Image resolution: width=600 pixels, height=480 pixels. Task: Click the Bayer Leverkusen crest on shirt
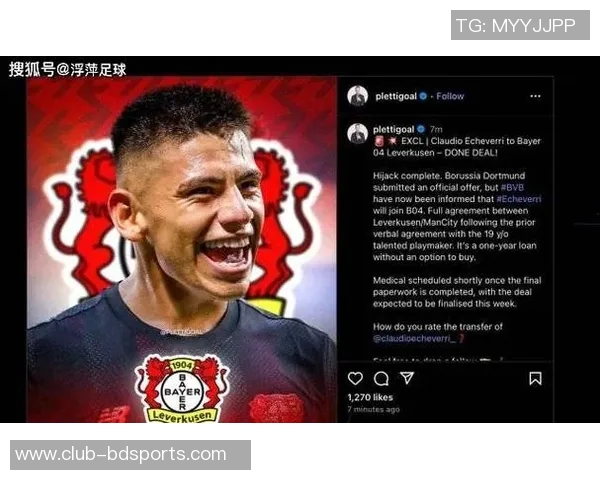point(183,389)
